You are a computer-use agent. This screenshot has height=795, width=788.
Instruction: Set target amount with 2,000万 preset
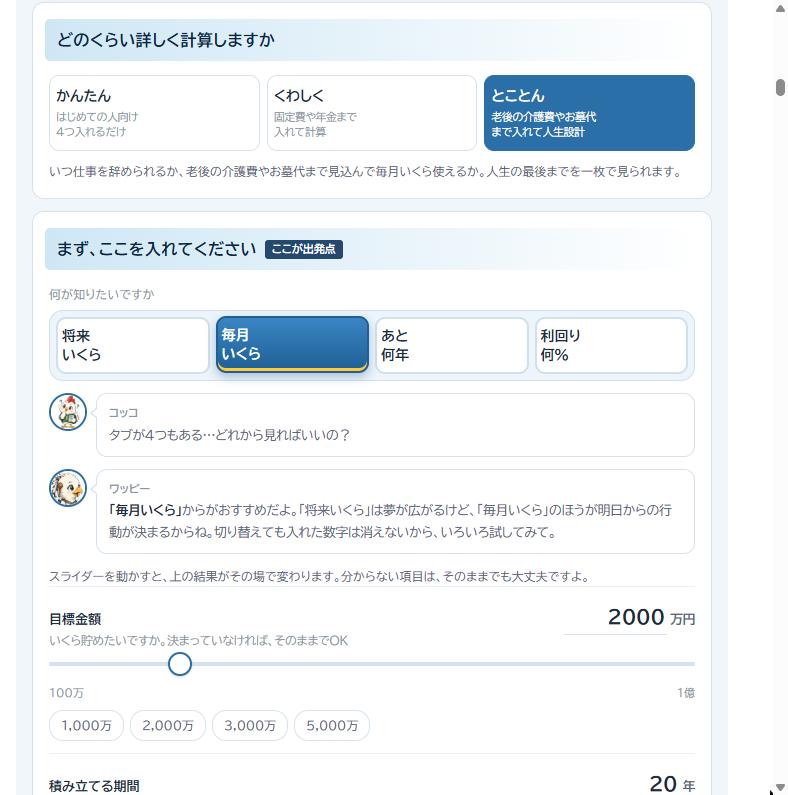[168, 726]
